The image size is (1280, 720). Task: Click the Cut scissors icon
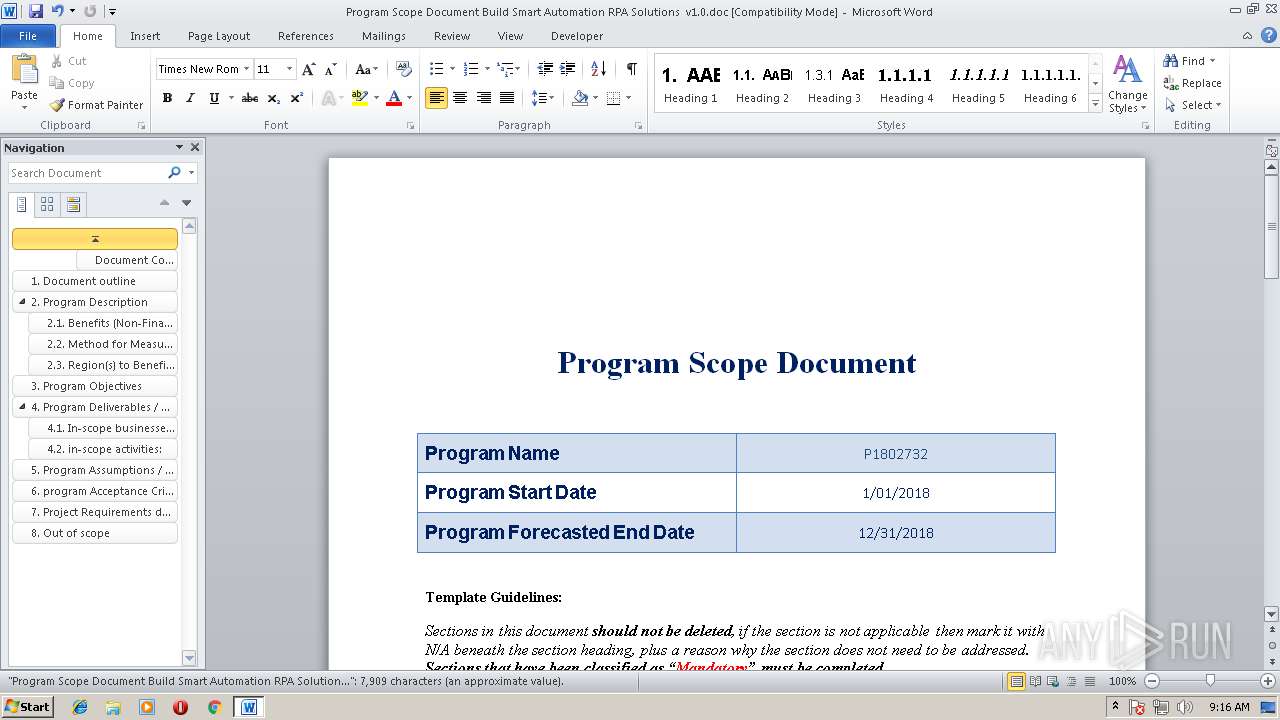[57, 61]
